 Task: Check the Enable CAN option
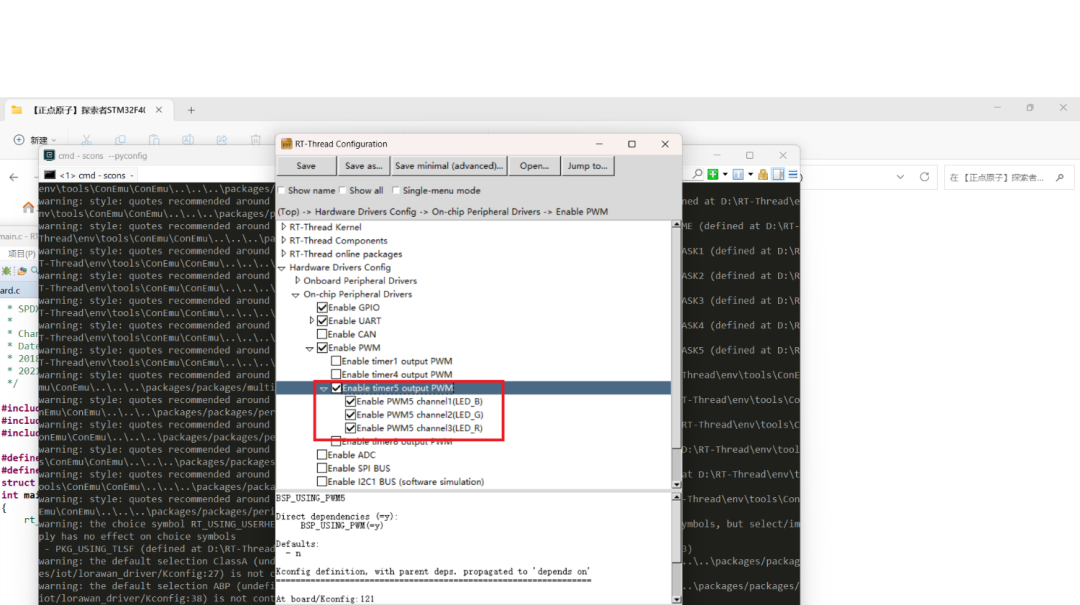(322, 334)
